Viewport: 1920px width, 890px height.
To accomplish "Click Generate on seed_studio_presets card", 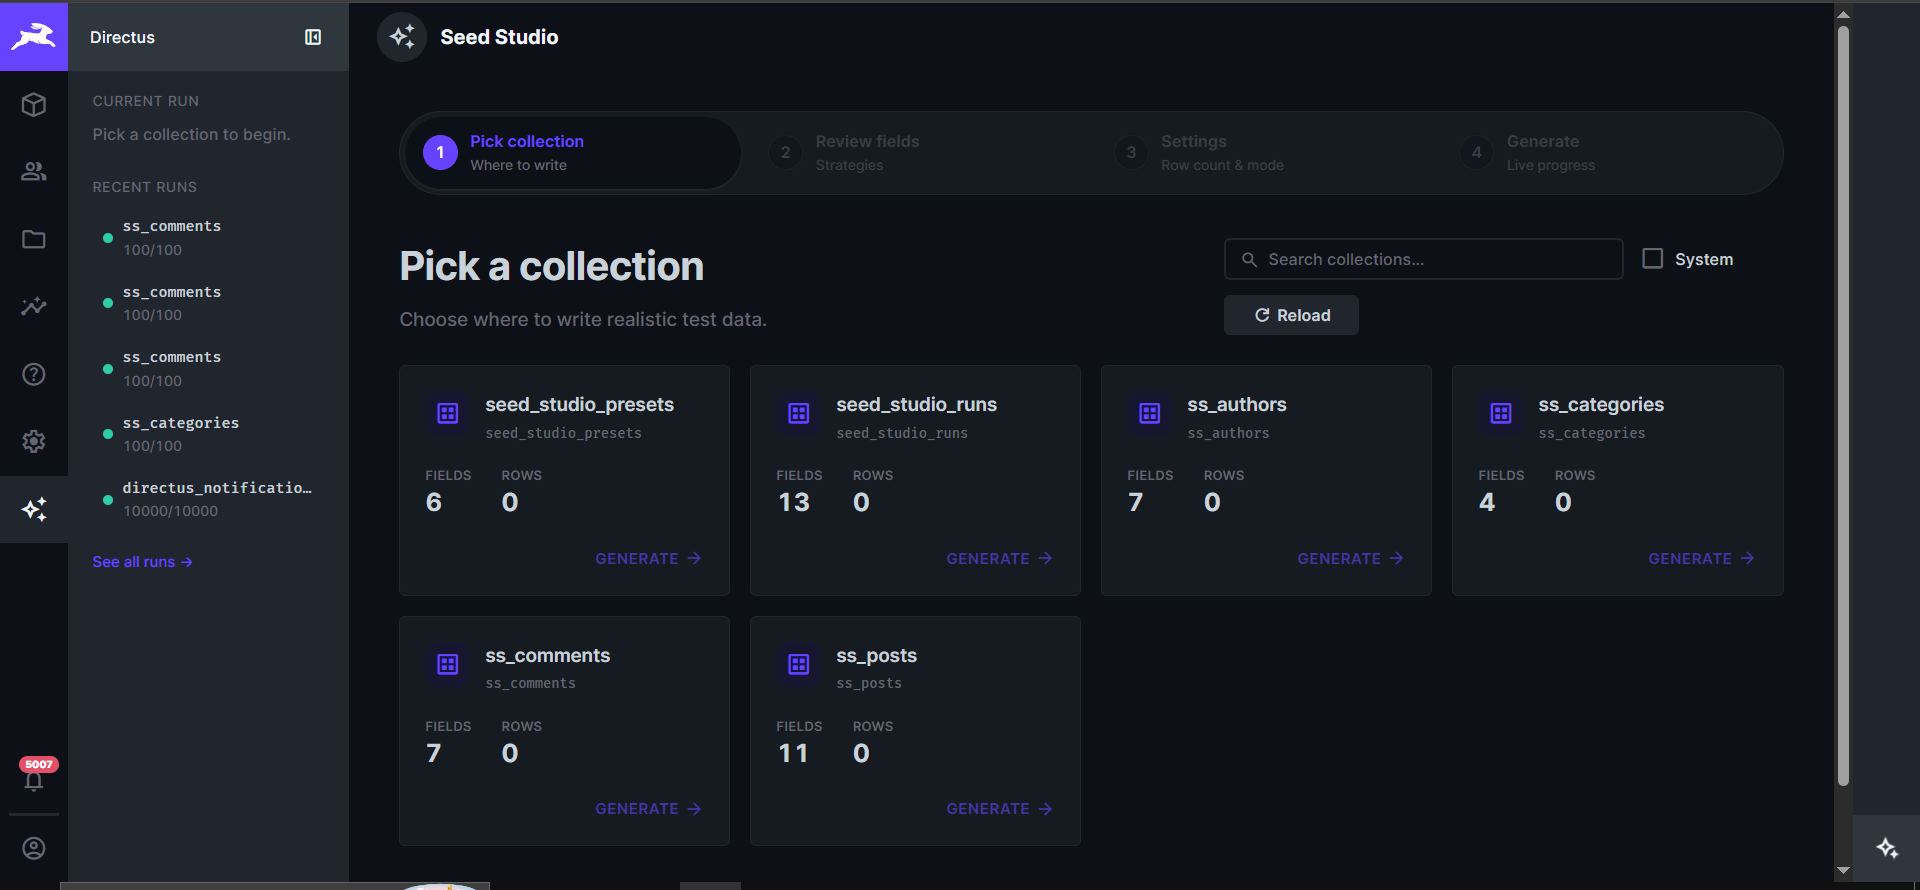I will coord(648,559).
